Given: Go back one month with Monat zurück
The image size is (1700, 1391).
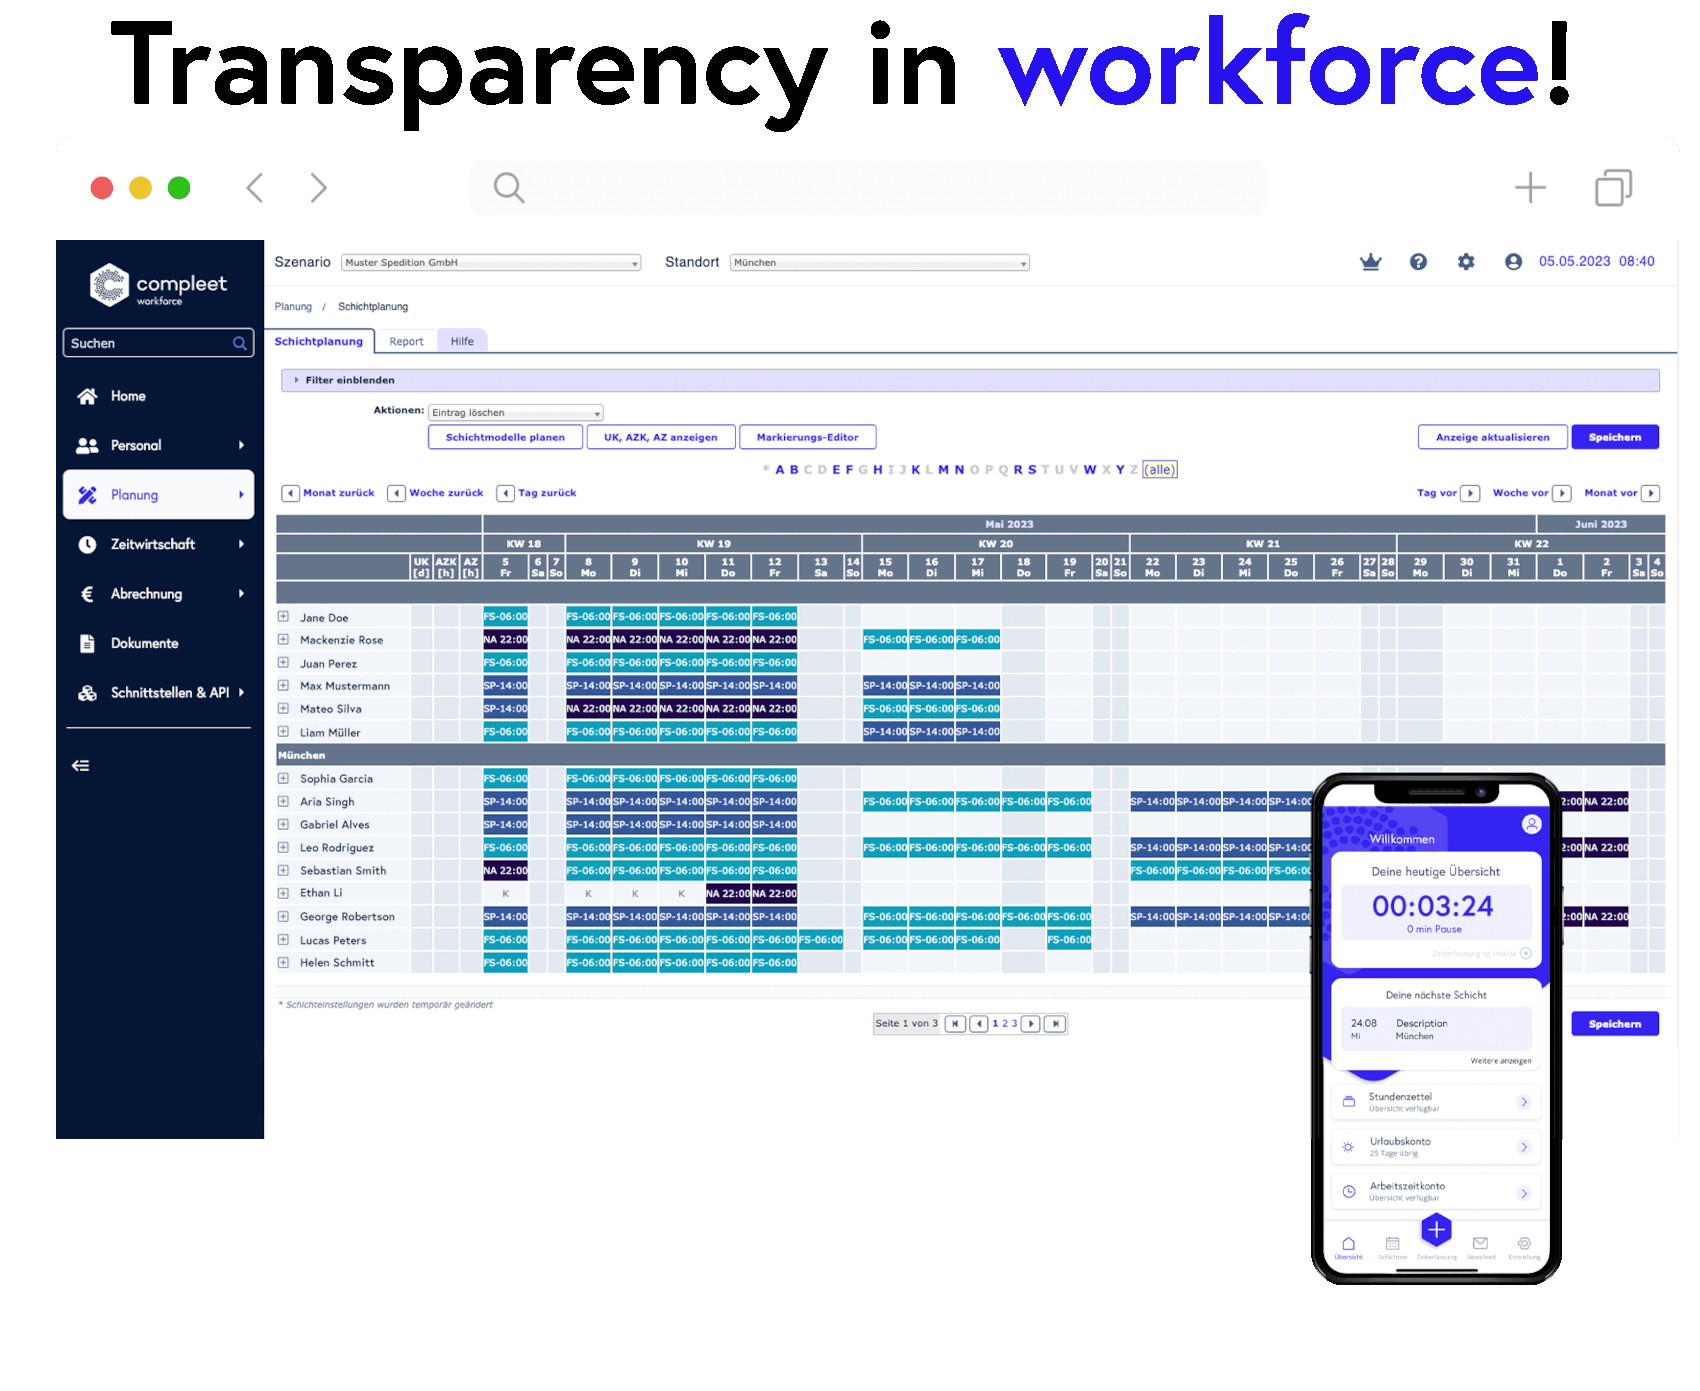Looking at the screenshot, I should pos(329,493).
